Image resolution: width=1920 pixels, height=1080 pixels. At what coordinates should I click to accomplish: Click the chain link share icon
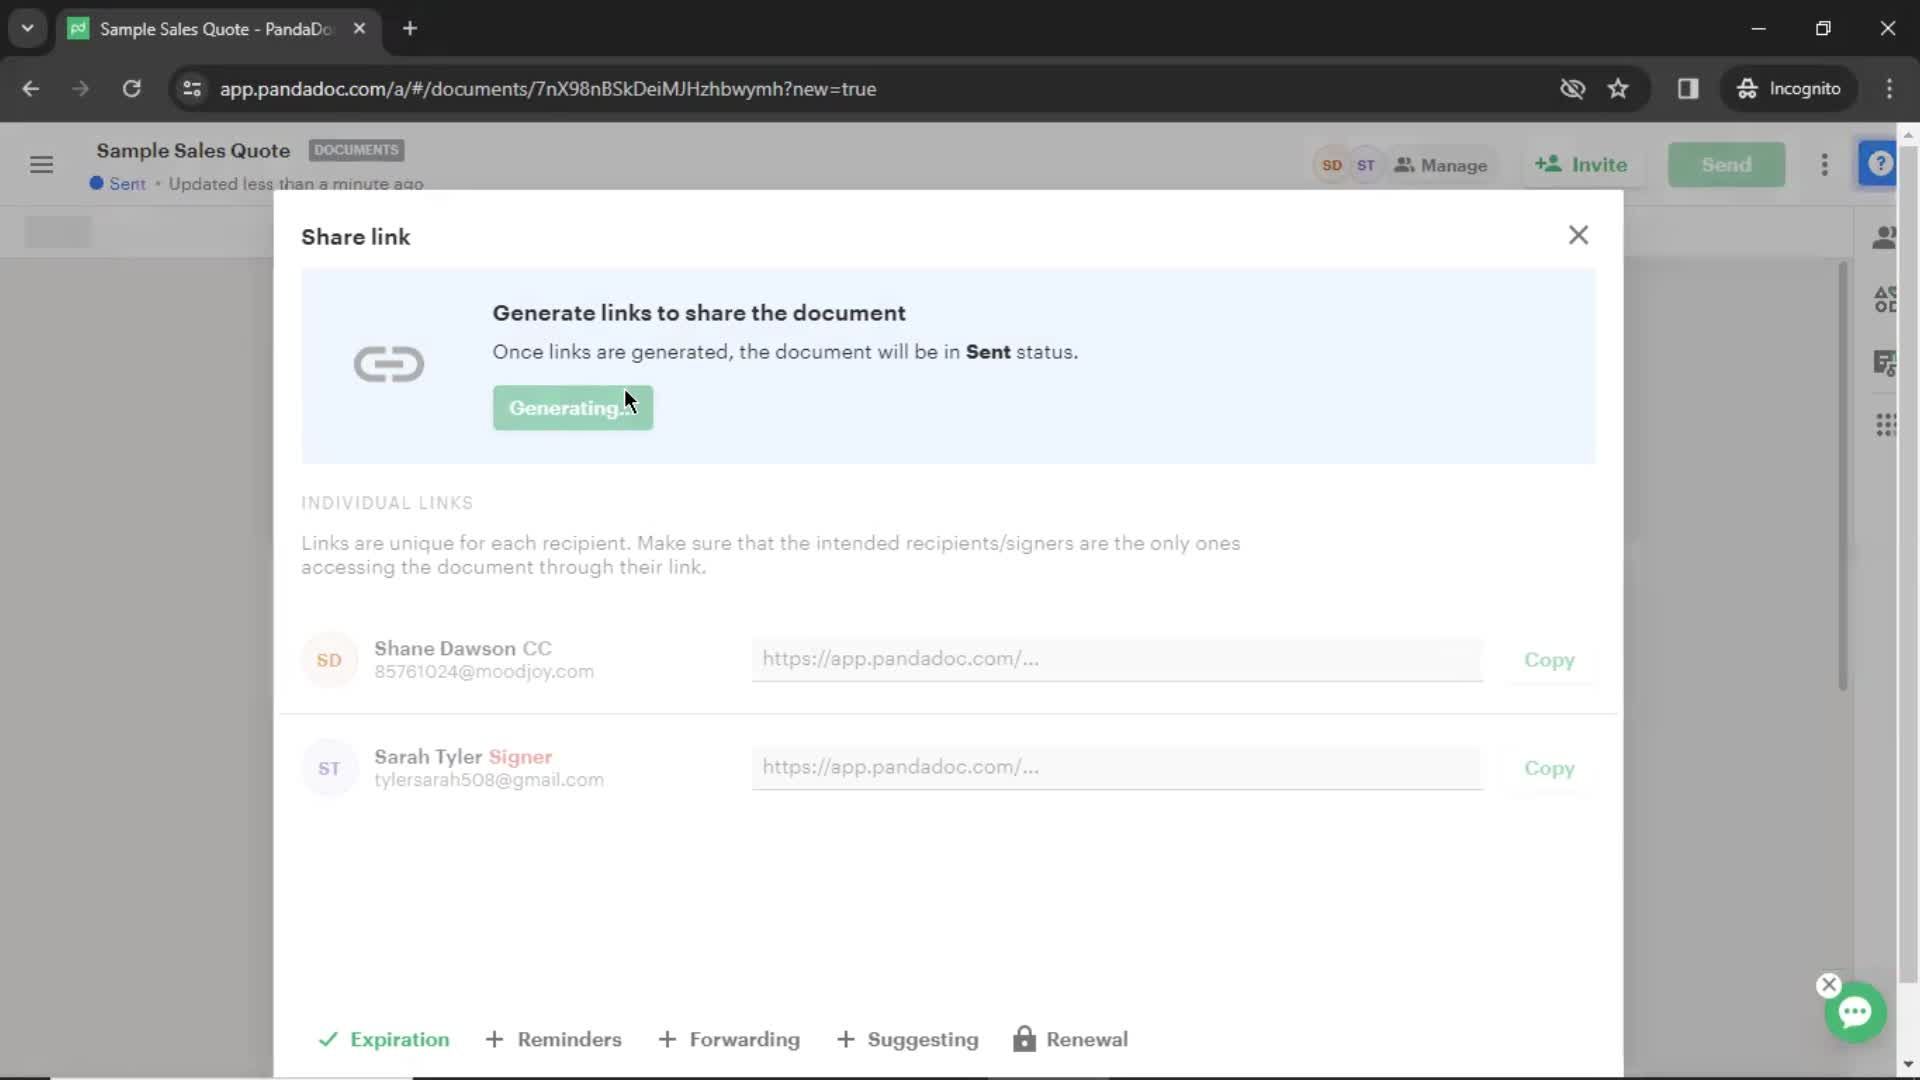click(x=389, y=363)
